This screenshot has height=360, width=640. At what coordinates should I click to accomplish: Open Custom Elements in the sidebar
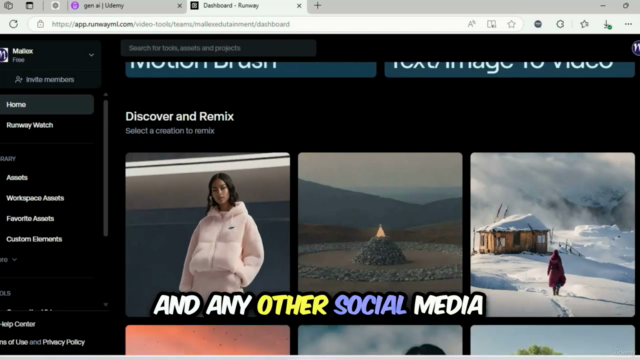tap(34, 239)
